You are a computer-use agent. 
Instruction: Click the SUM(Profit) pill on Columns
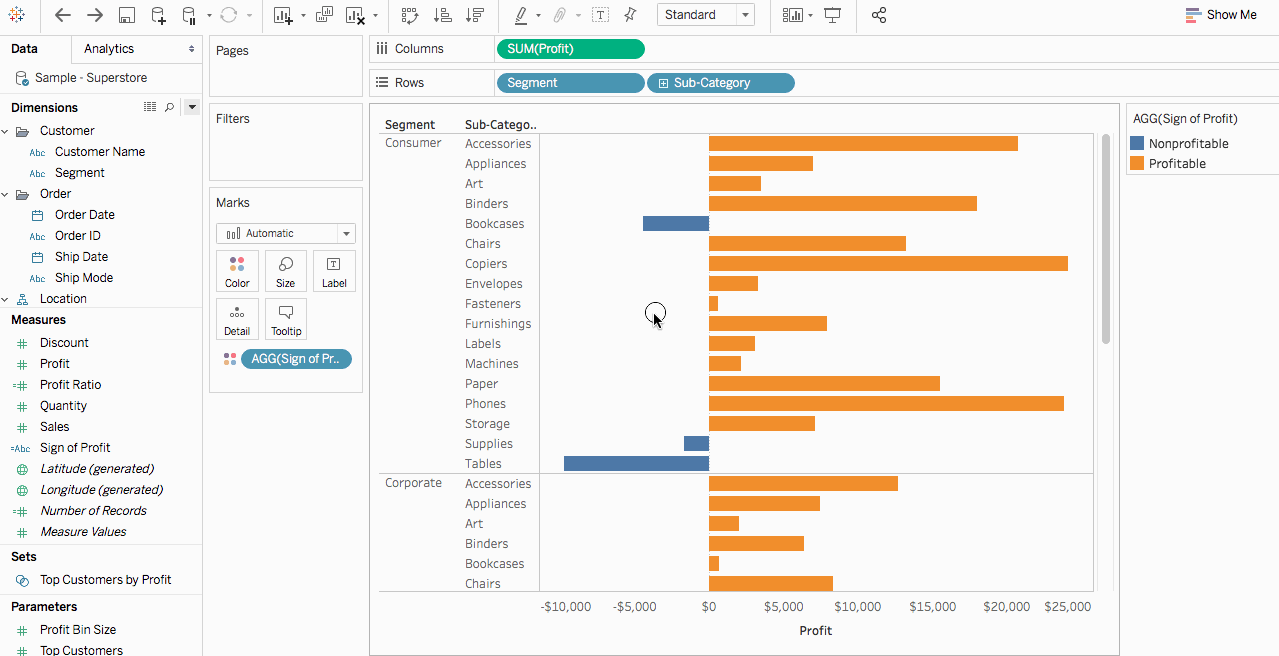click(x=570, y=48)
